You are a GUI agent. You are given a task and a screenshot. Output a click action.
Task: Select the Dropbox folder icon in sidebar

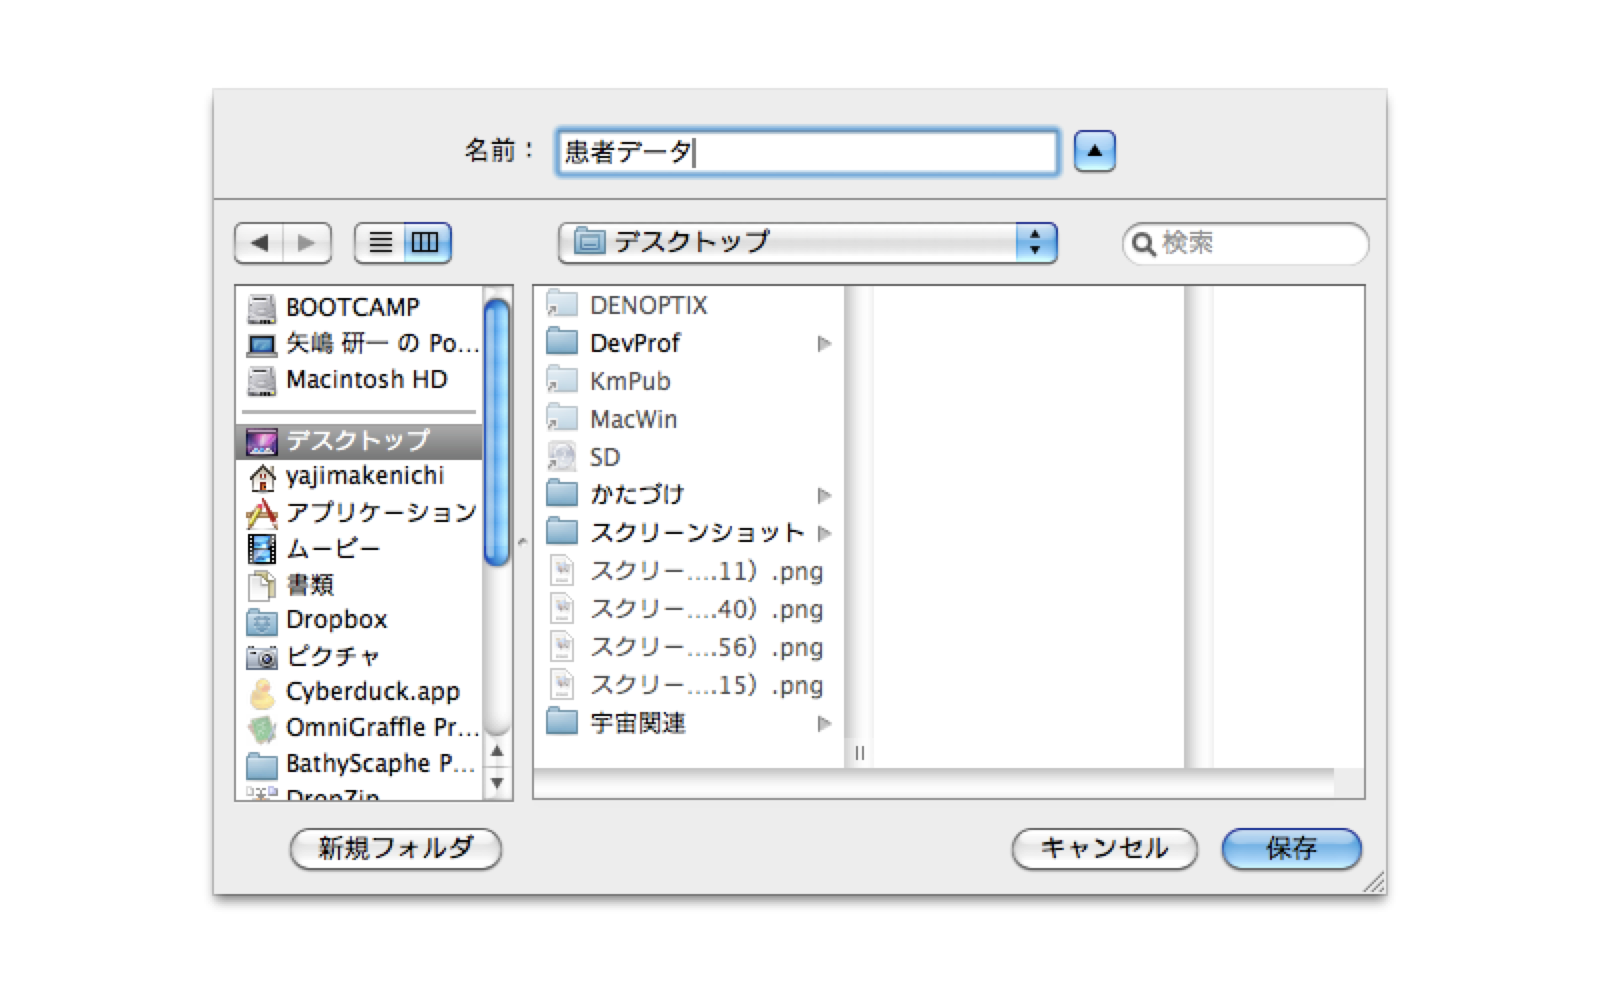point(261,621)
